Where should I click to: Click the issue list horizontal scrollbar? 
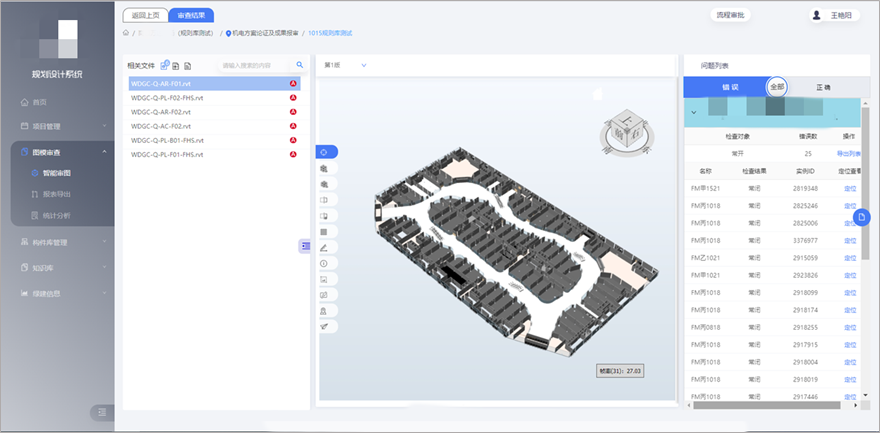pos(767,405)
